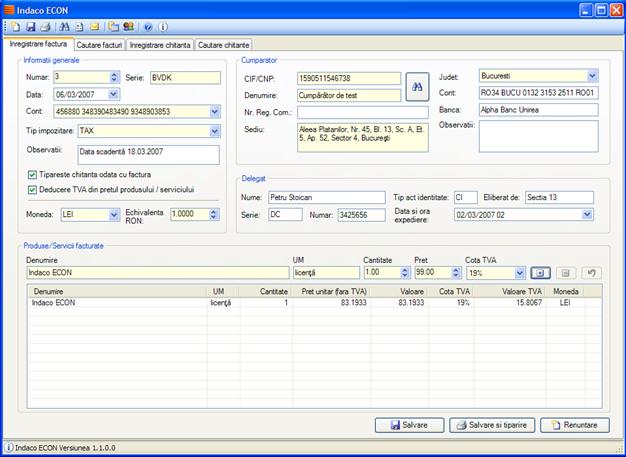Image resolution: width=626 pixels, height=457 pixels.
Task: Click the Numar invoice number spinner arrows
Action: [x=114, y=77]
